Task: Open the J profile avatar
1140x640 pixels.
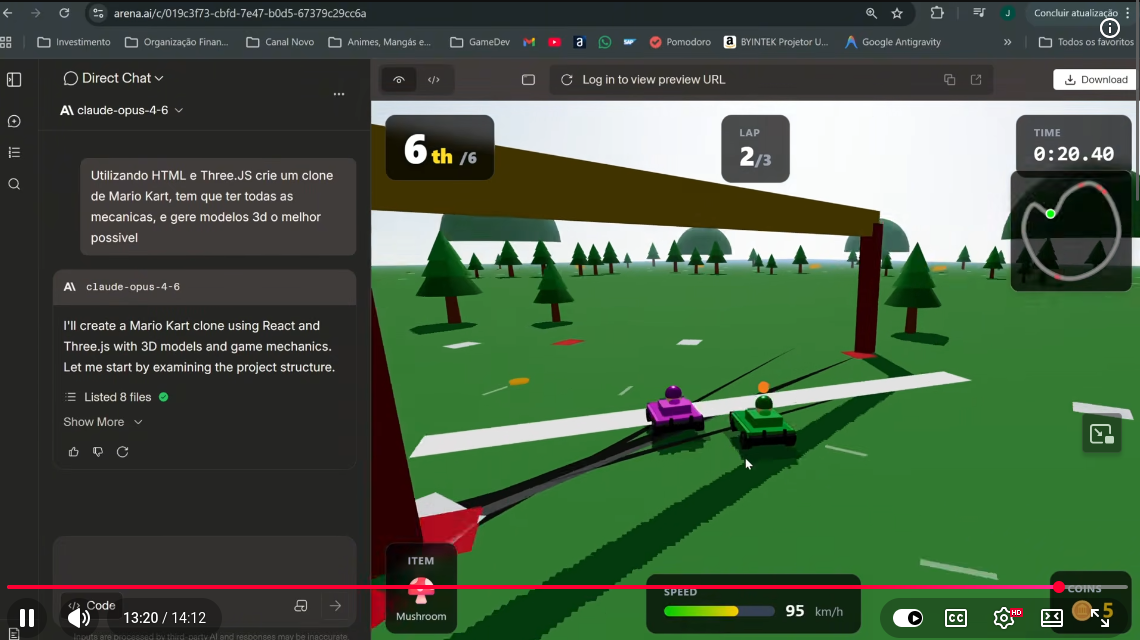Action: pos(1008,13)
